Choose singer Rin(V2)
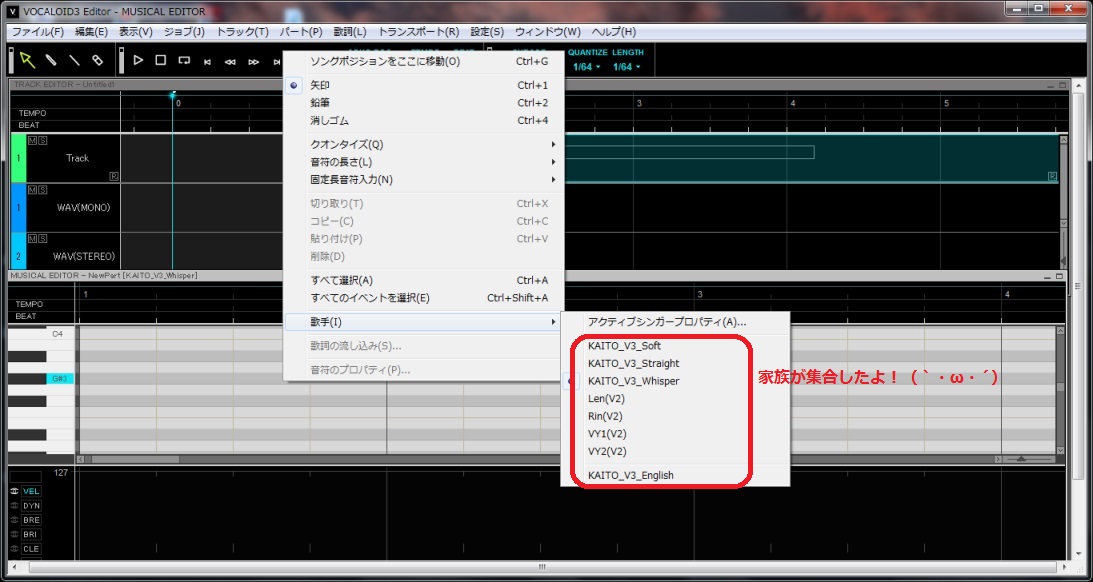 click(675, 416)
